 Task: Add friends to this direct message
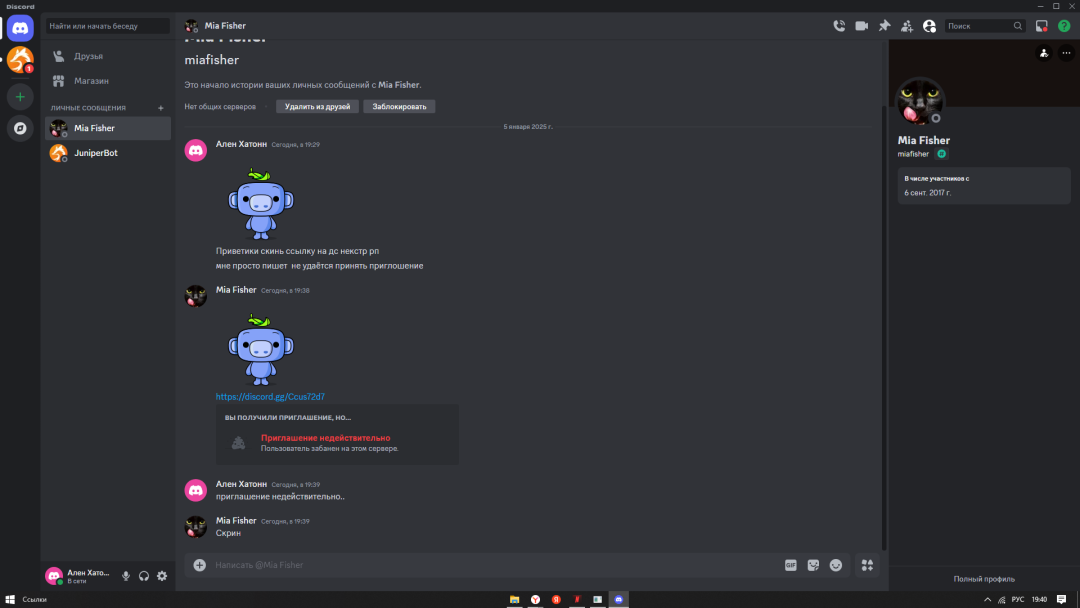907,26
